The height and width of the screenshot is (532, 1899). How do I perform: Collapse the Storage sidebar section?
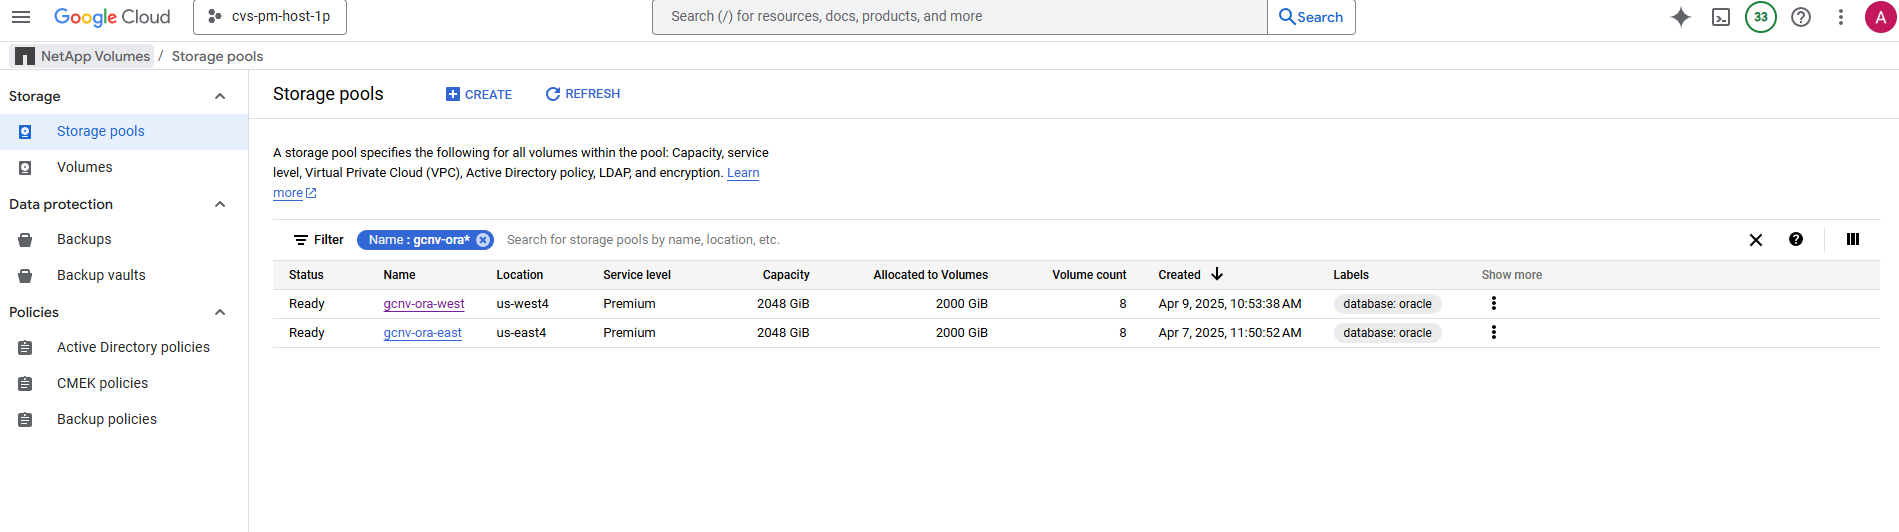pyautogui.click(x=220, y=96)
